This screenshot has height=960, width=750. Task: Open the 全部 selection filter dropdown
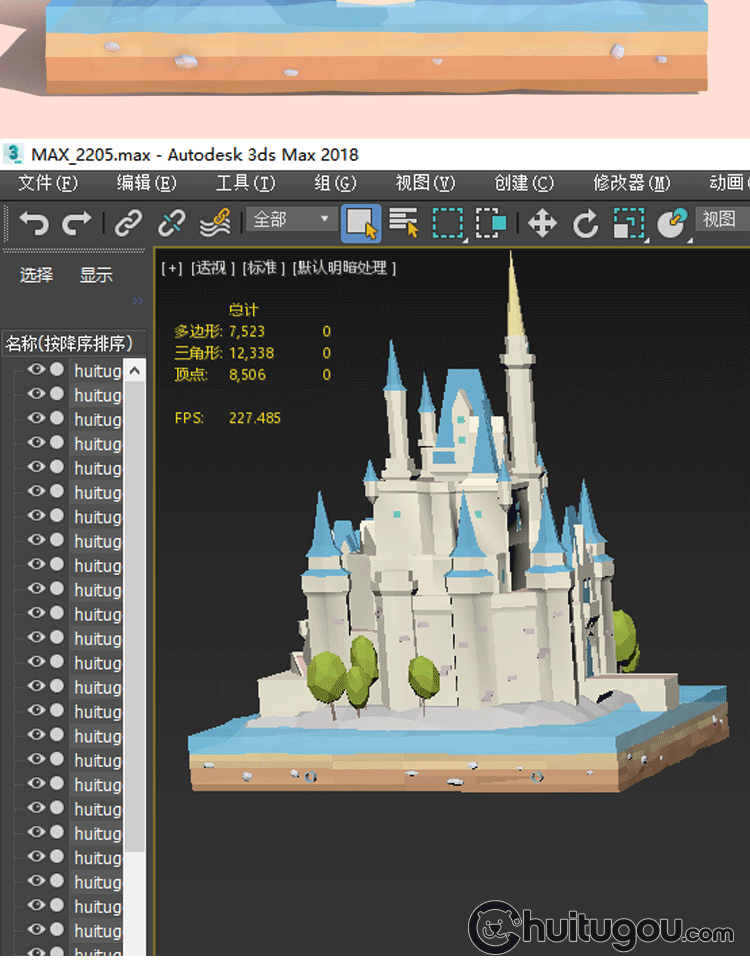tap(291, 219)
